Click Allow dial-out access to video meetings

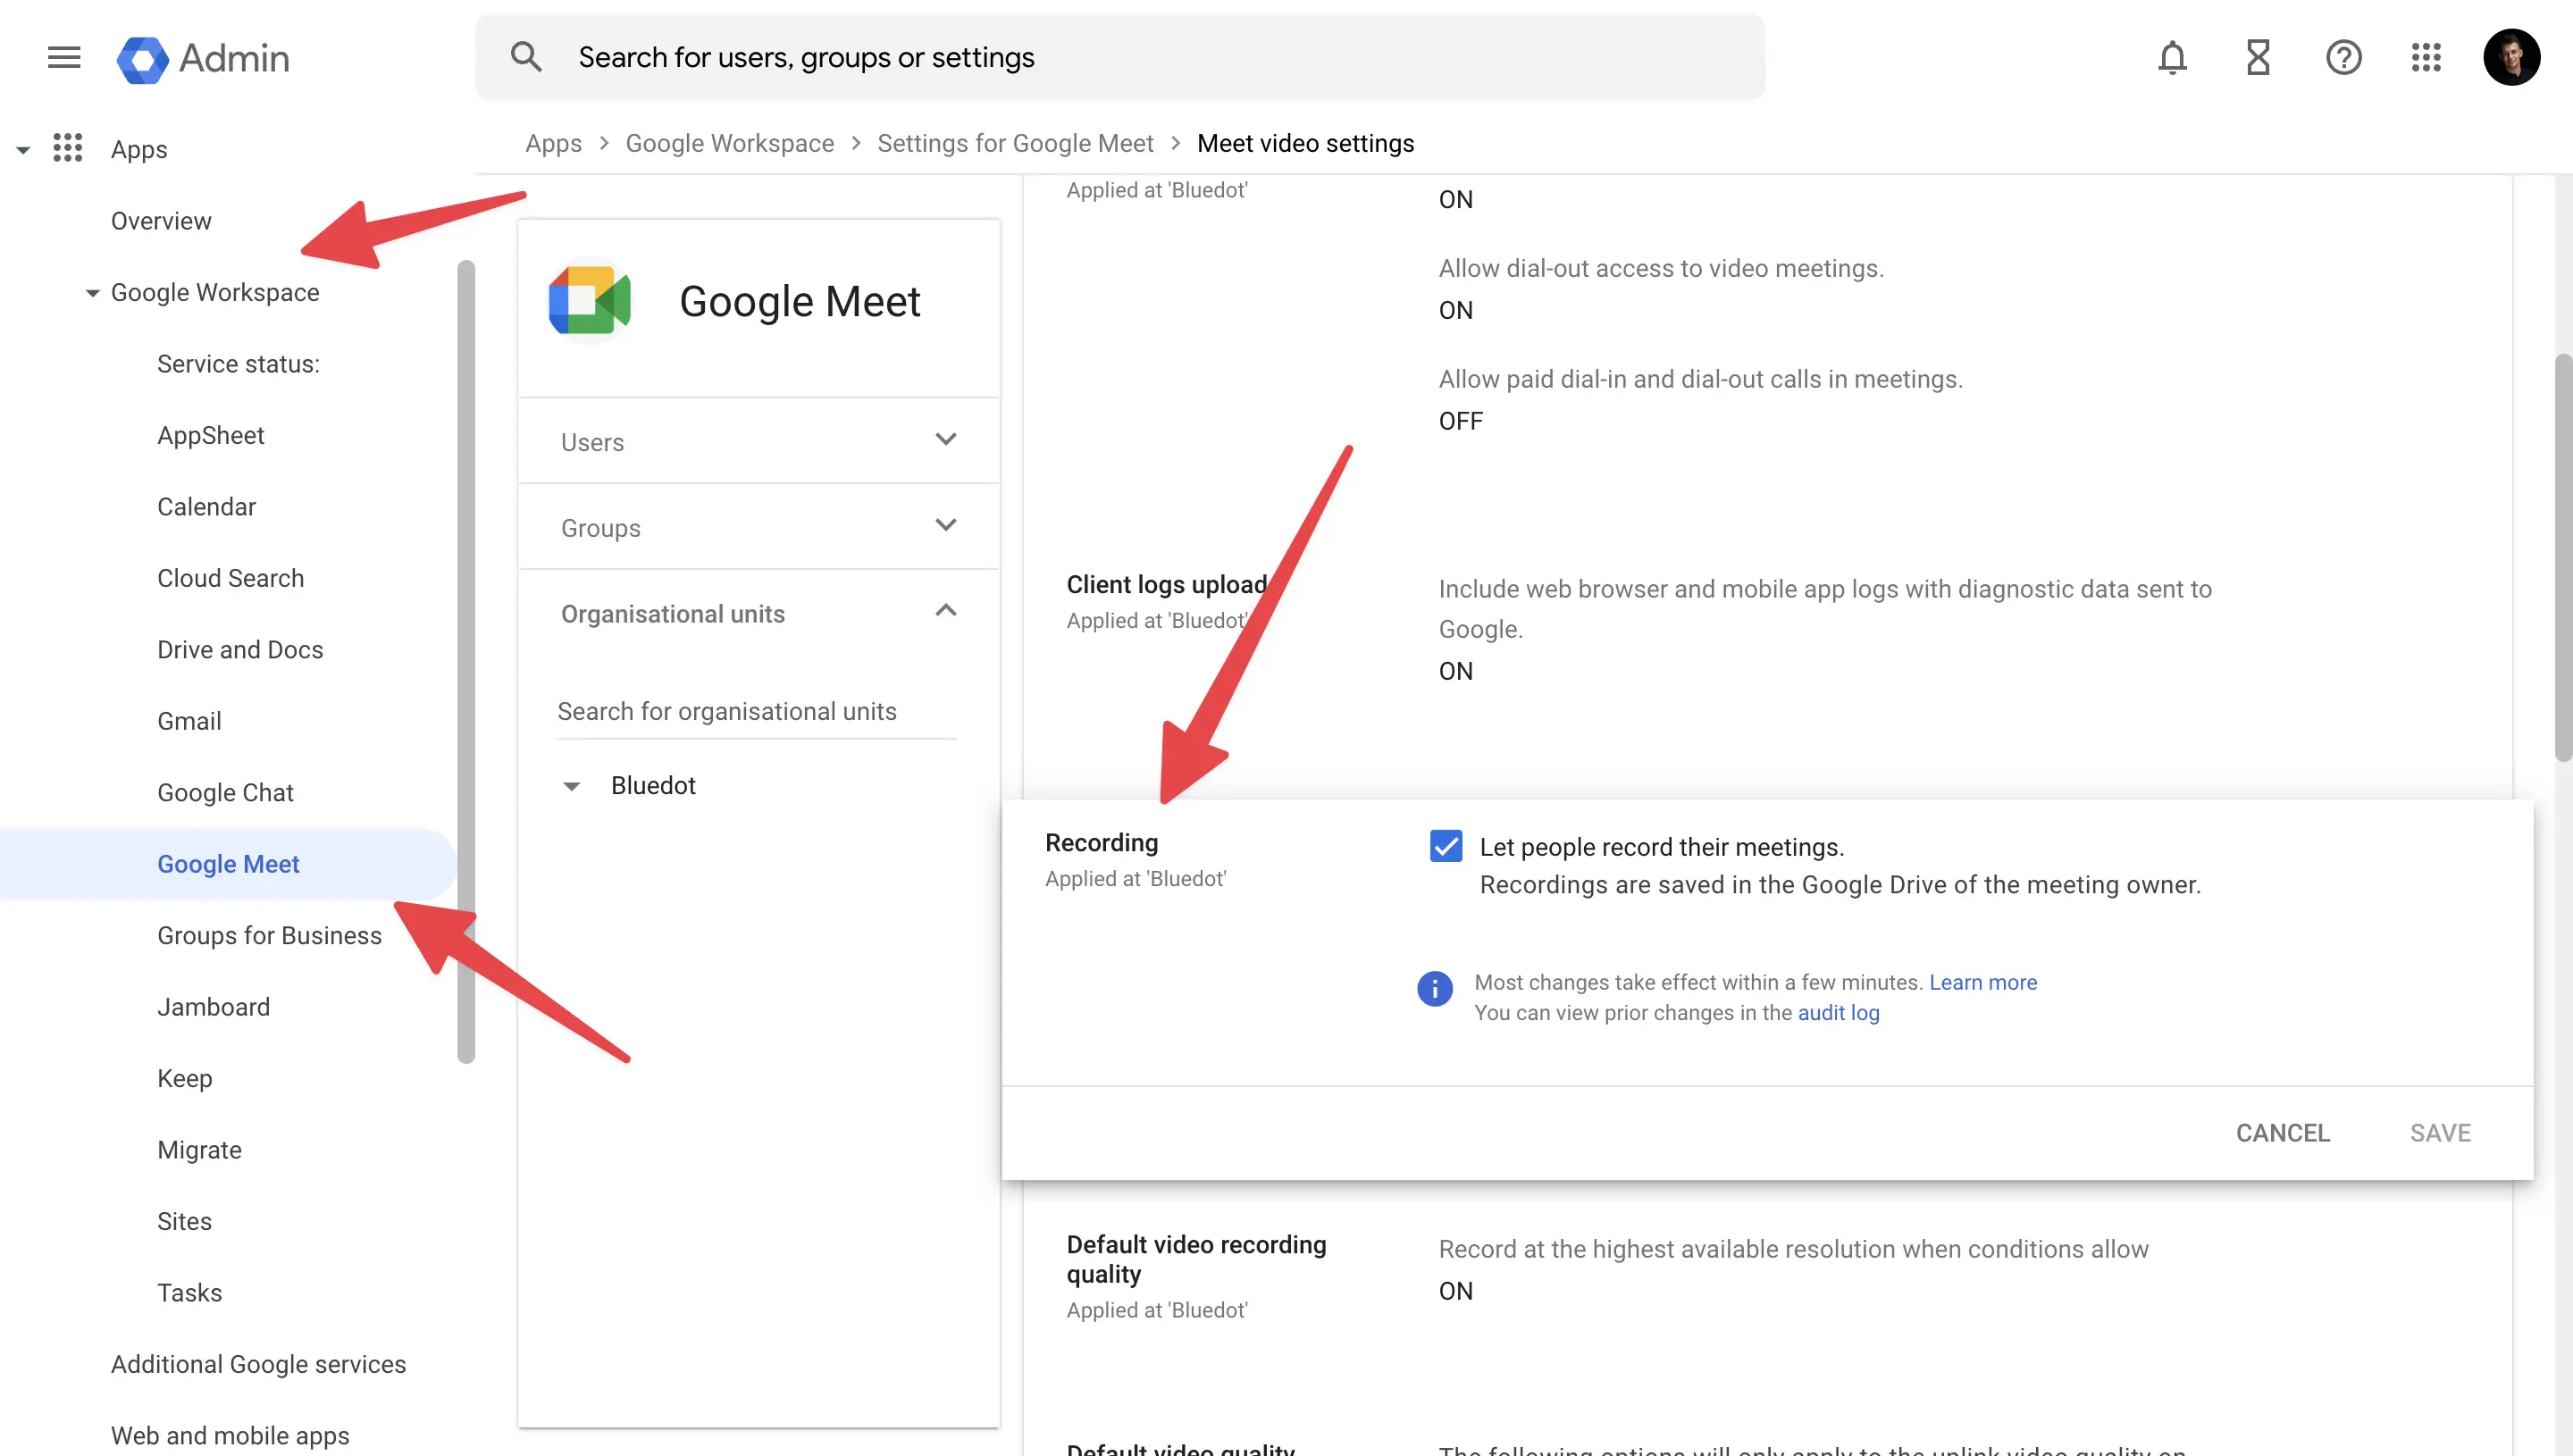click(x=1660, y=268)
